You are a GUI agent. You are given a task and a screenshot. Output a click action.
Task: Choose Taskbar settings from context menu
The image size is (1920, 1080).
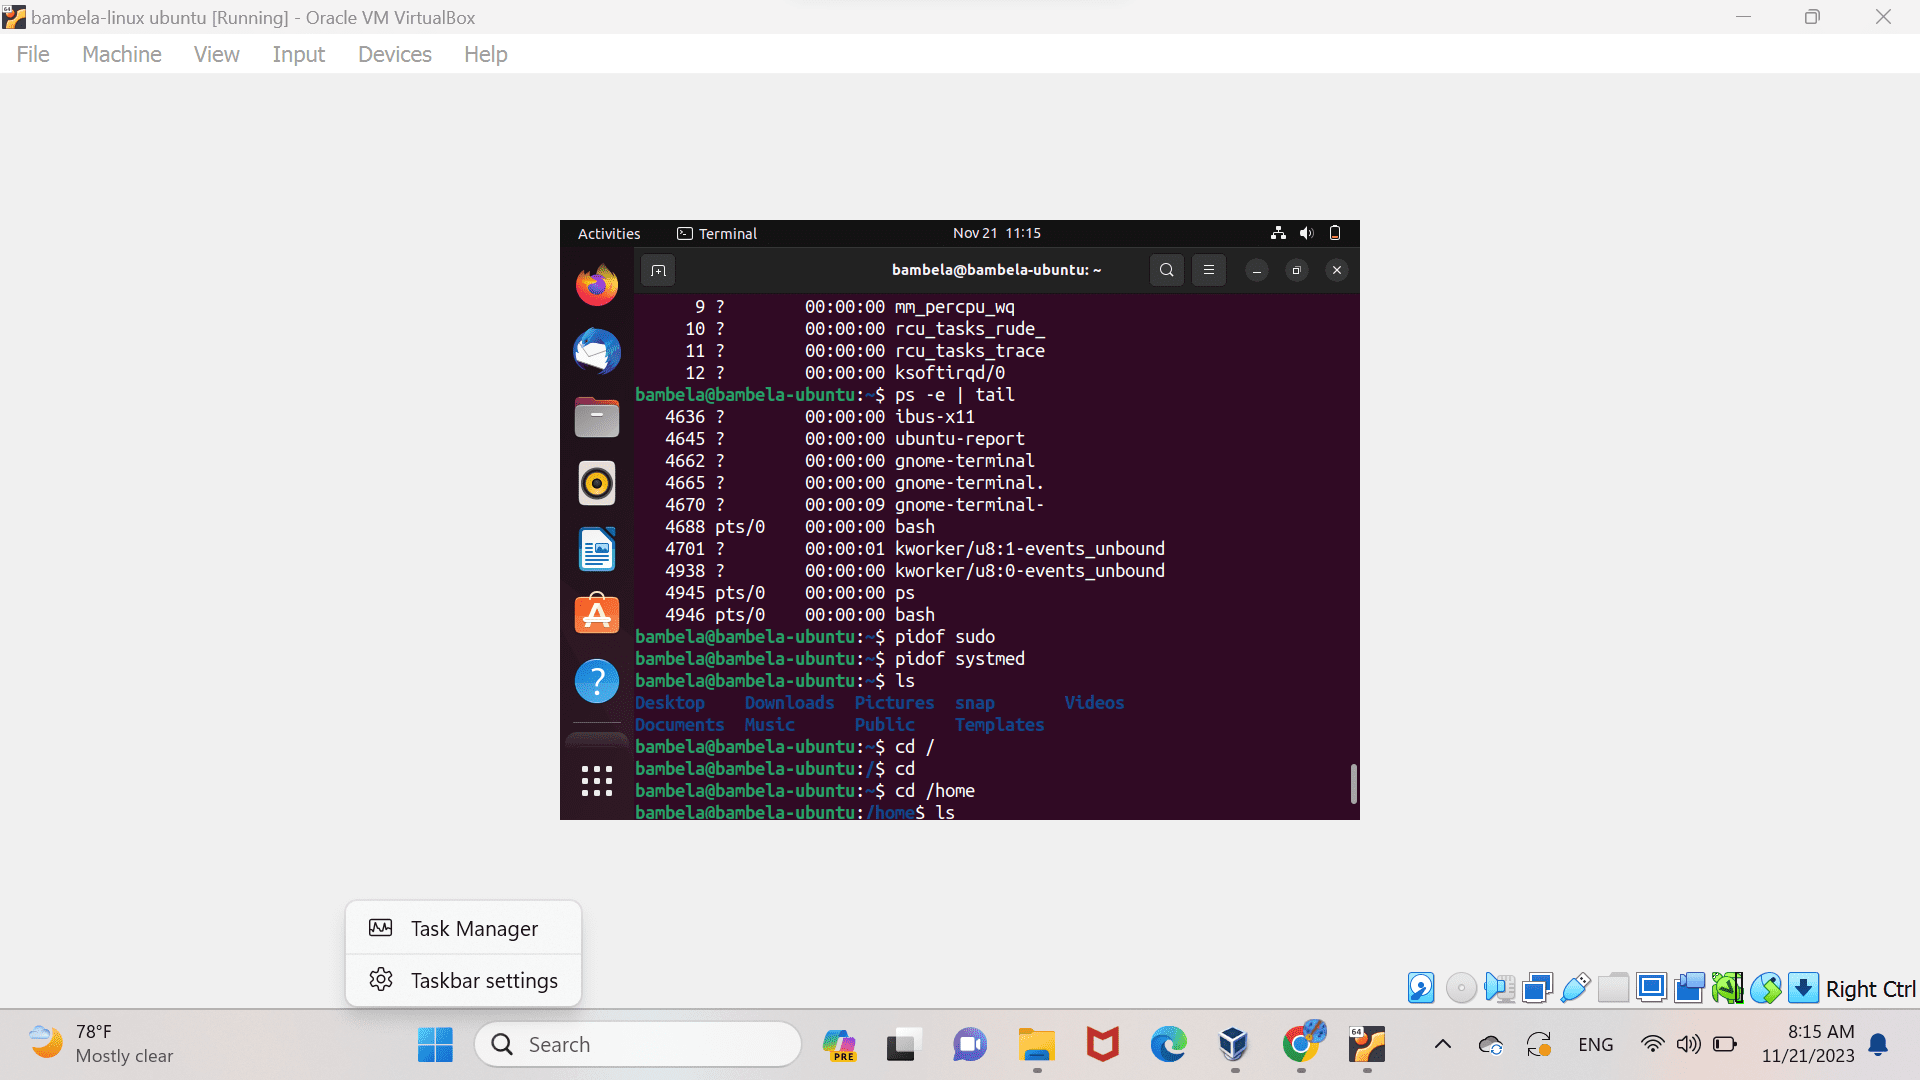(x=463, y=980)
